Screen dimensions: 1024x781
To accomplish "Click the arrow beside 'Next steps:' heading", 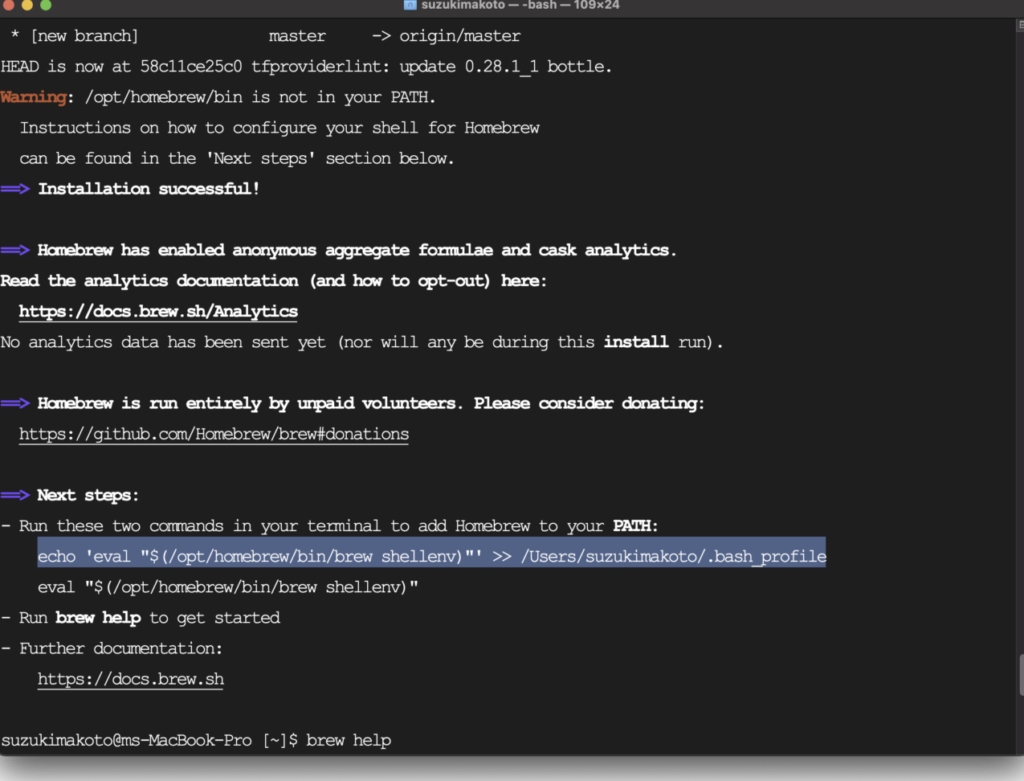I will click(15, 495).
